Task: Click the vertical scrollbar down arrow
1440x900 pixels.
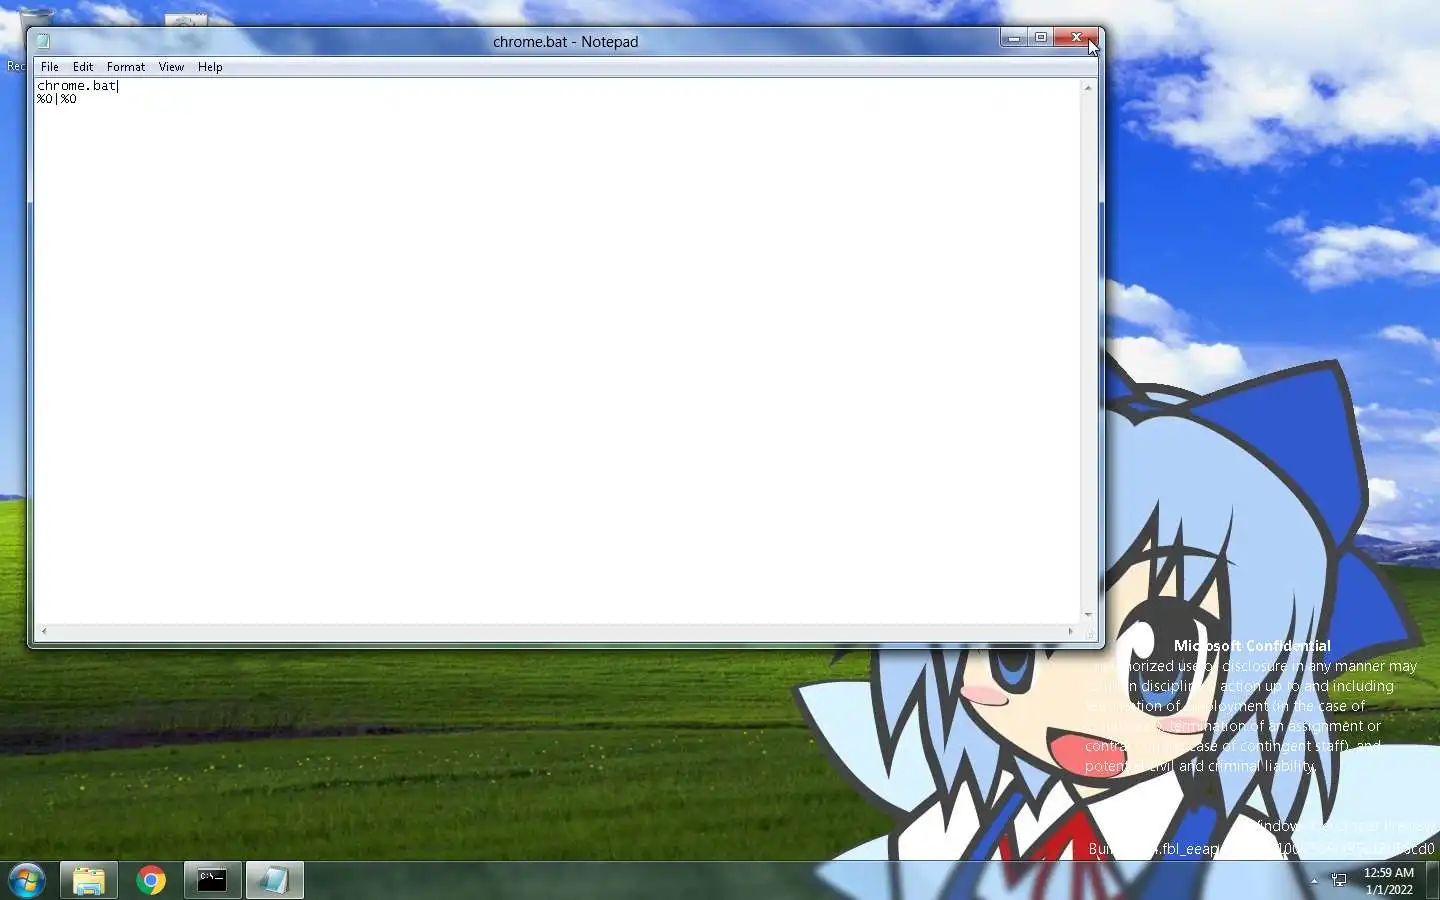Action: [x=1088, y=615]
